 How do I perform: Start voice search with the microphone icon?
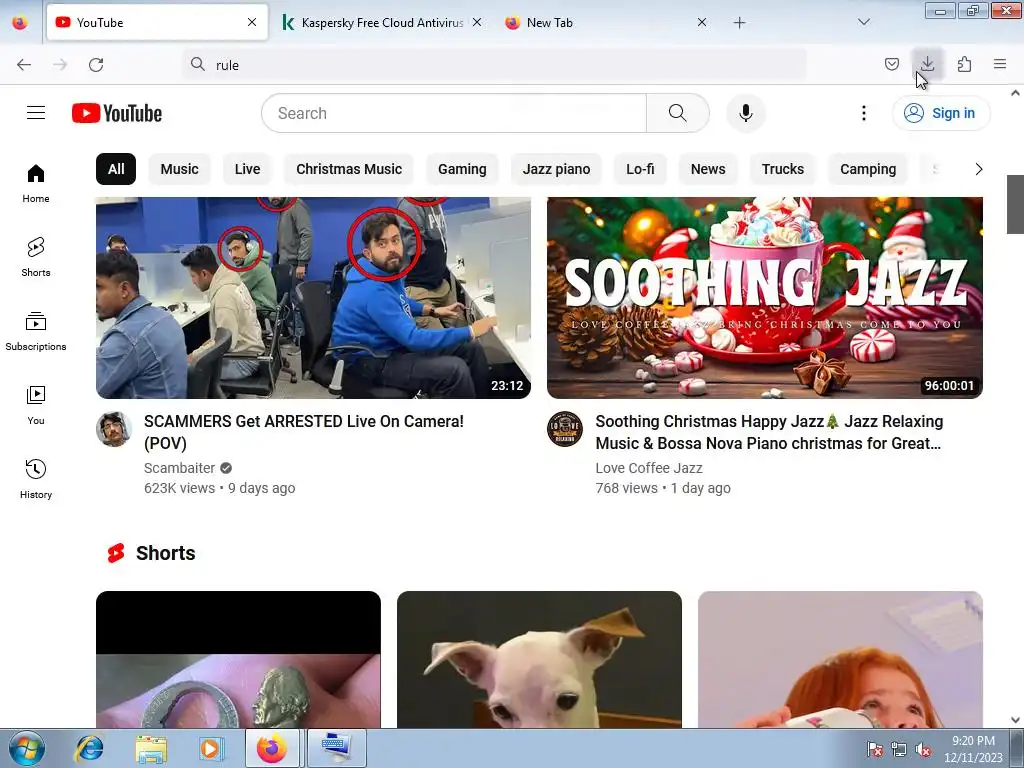coord(746,113)
